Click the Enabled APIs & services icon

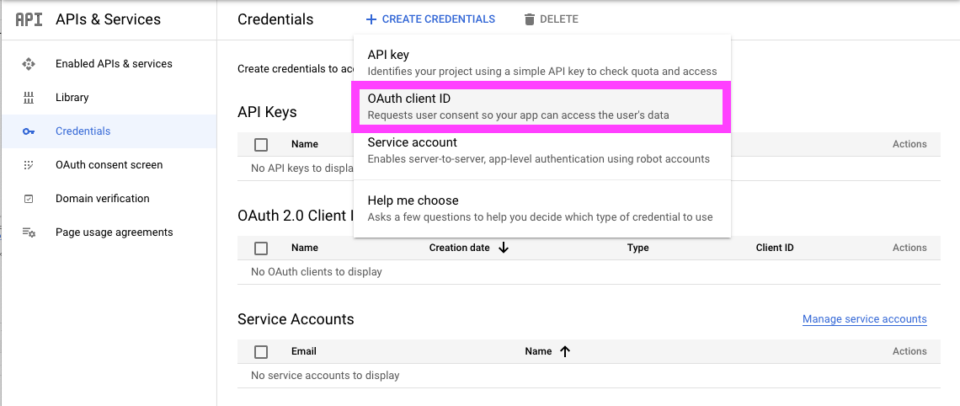[28, 64]
